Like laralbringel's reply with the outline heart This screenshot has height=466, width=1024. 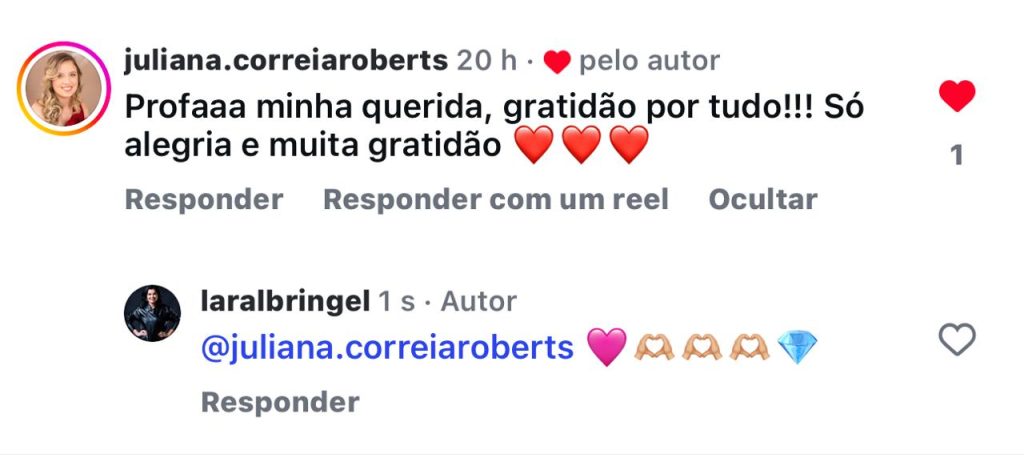[x=957, y=339]
